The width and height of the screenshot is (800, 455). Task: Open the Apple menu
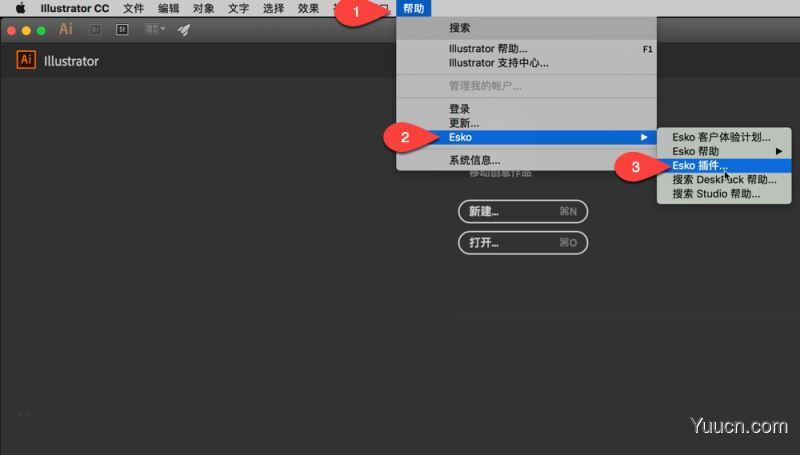20,8
